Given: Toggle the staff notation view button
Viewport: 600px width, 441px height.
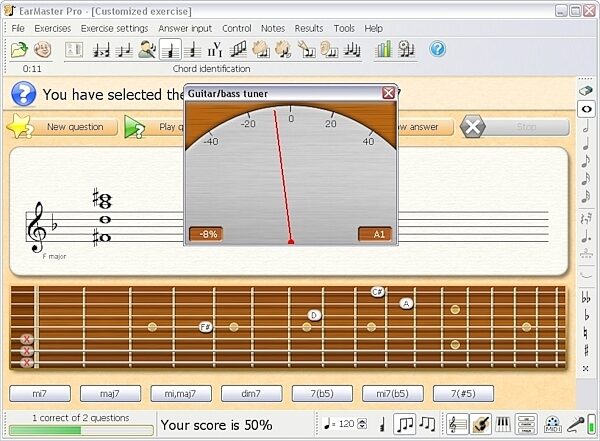Looking at the screenshot, I should pos(457,424).
